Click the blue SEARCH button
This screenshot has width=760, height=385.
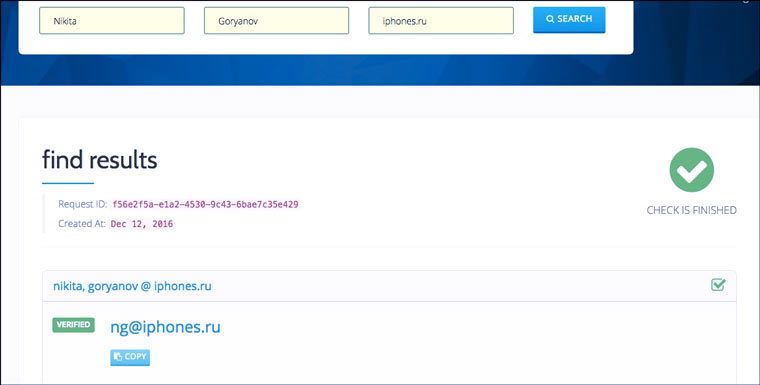coord(569,20)
